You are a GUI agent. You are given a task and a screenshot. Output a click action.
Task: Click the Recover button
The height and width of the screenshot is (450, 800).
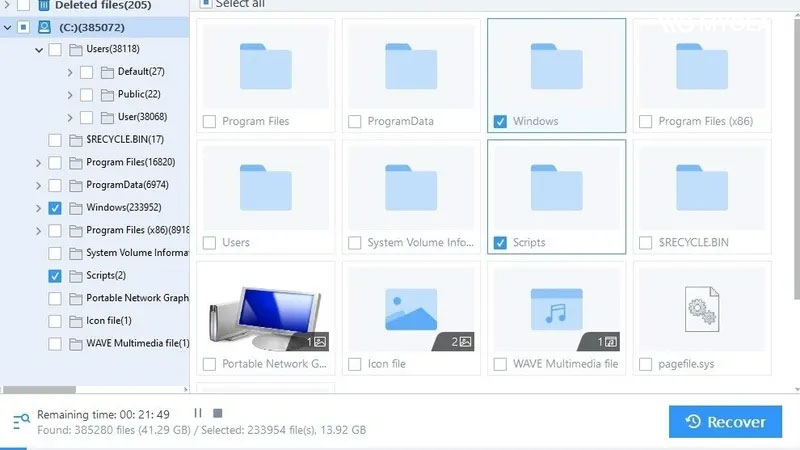(726, 422)
